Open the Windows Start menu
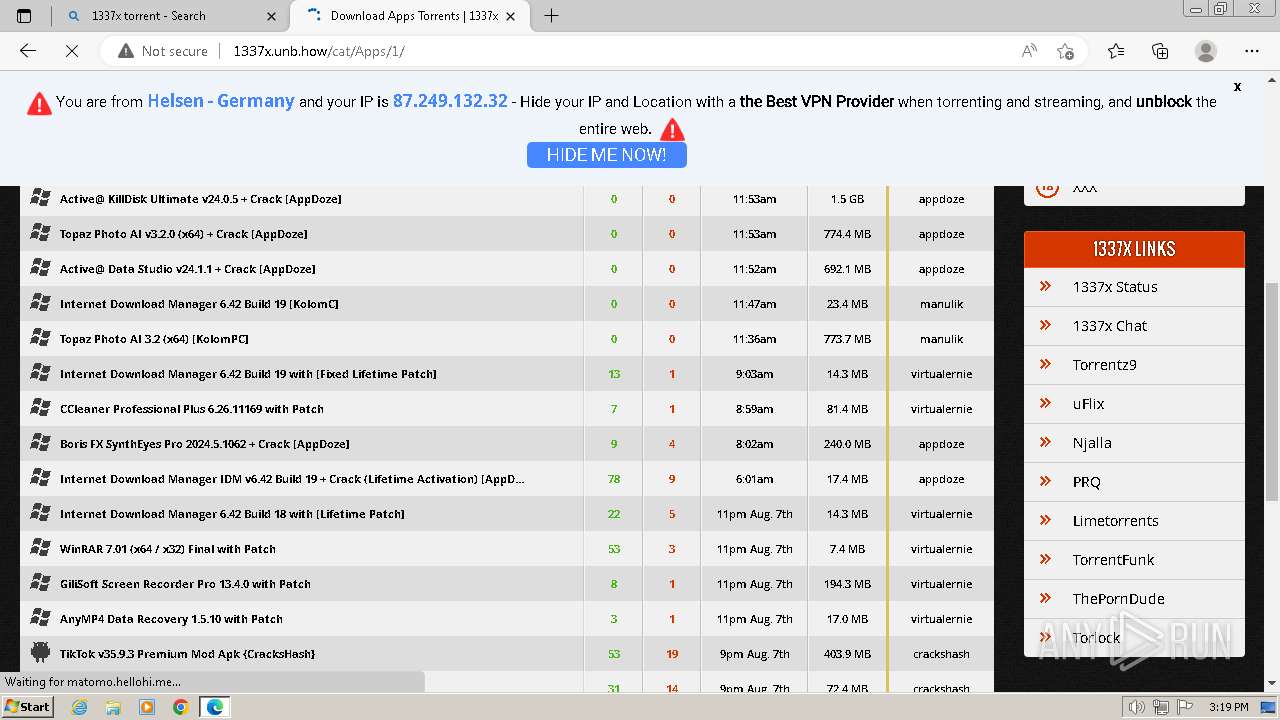The height and width of the screenshot is (720, 1280). [x=27, y=706]
